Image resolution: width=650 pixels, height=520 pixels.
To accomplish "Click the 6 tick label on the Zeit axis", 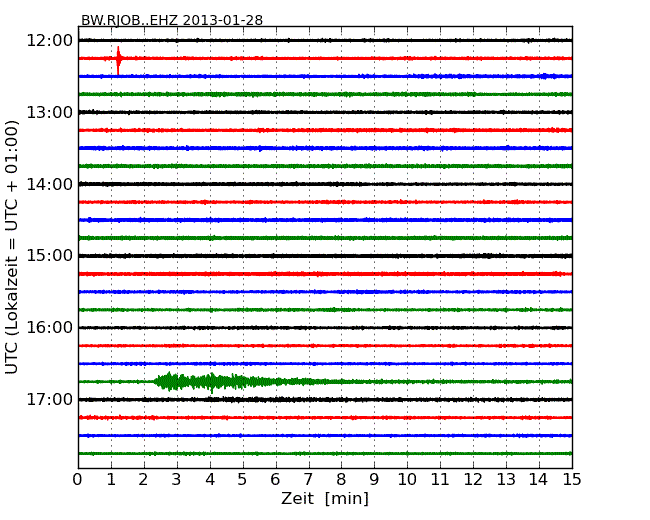I will point(275,480).
